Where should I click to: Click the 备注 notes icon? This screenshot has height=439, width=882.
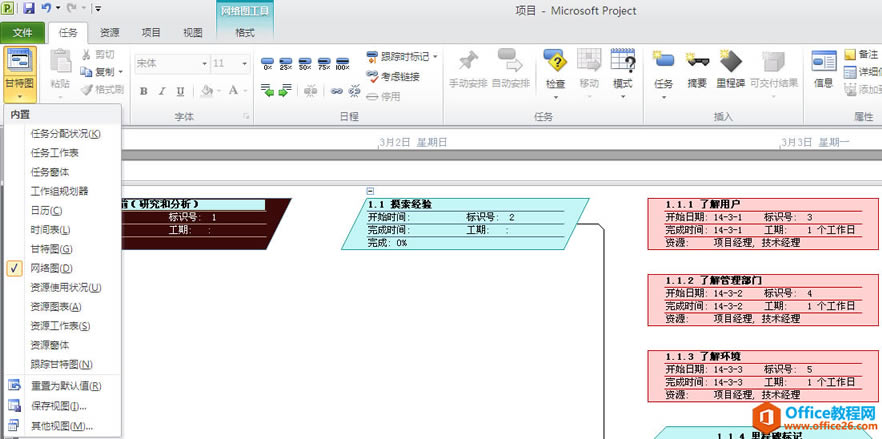tap(850, 55)
